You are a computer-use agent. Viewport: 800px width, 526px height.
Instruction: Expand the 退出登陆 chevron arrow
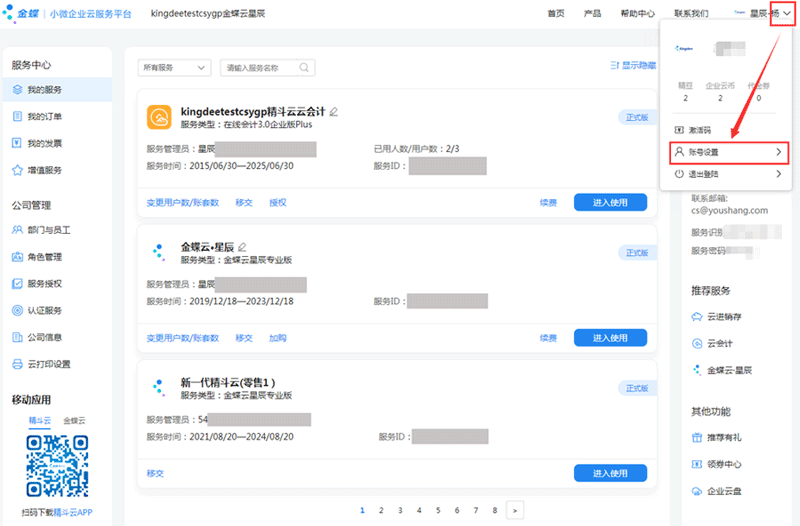coord(779,174)
